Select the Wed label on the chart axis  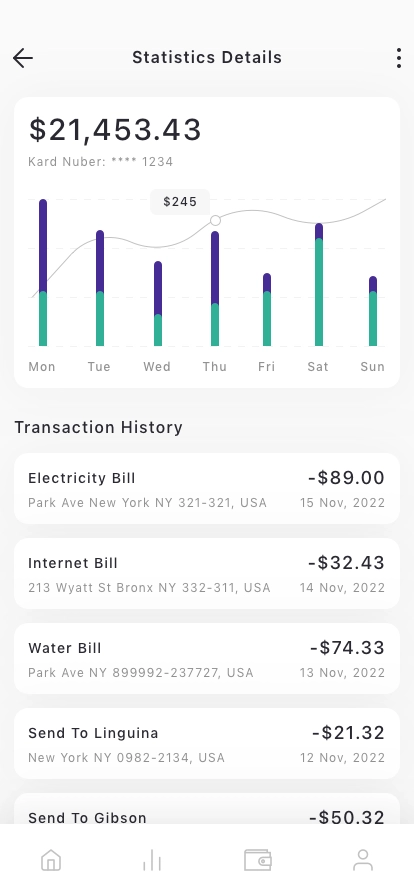coord(157,367)
